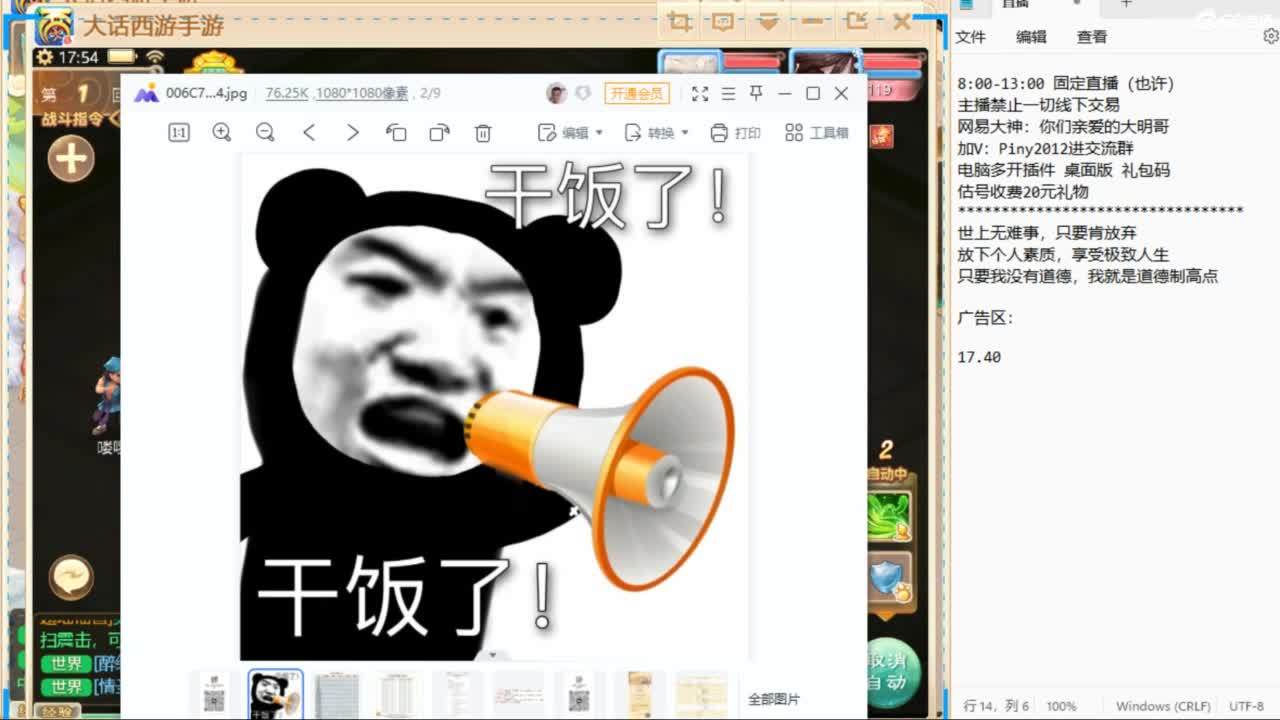
Task: Click the 打印 print button
Action: tap(735, 132)
